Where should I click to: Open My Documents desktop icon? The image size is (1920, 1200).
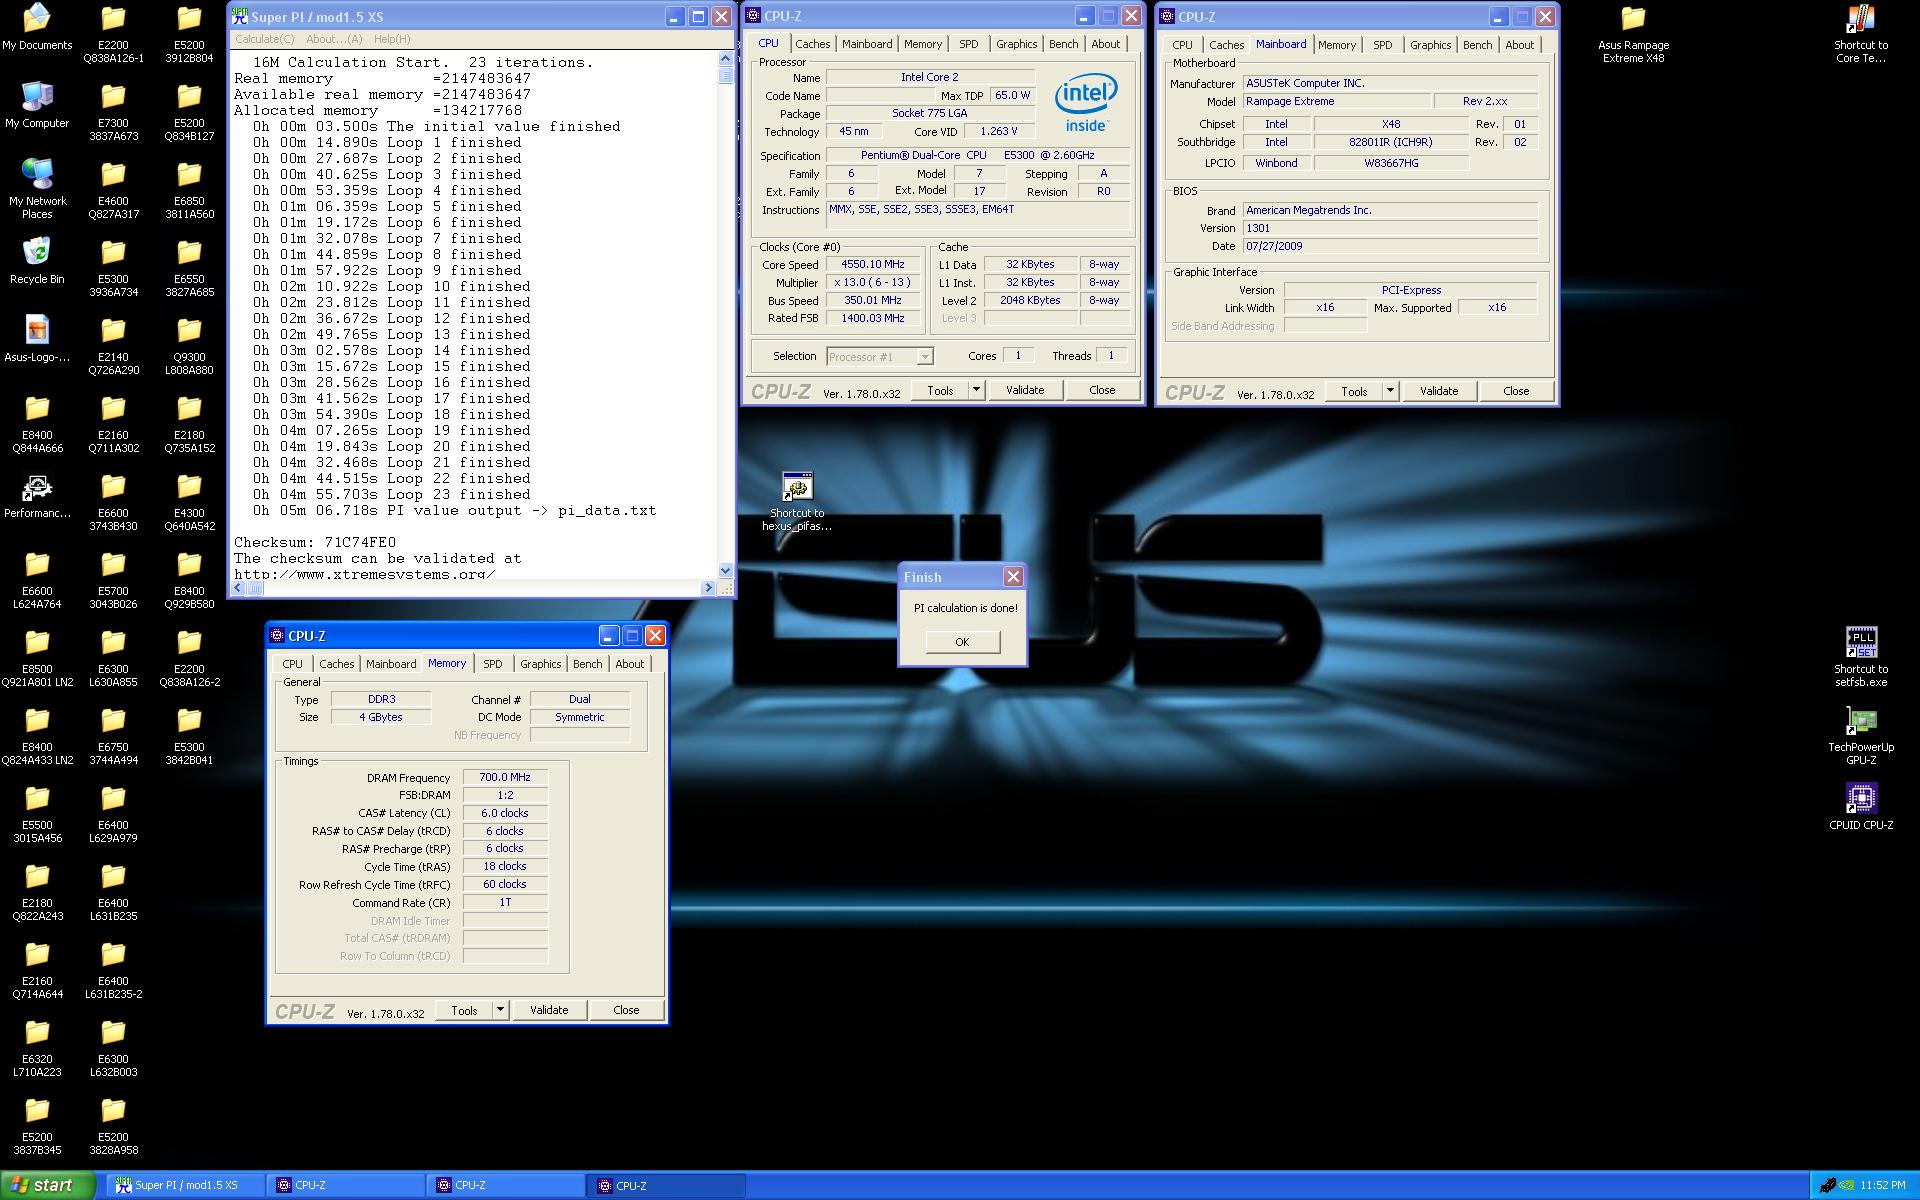[37, 27]
